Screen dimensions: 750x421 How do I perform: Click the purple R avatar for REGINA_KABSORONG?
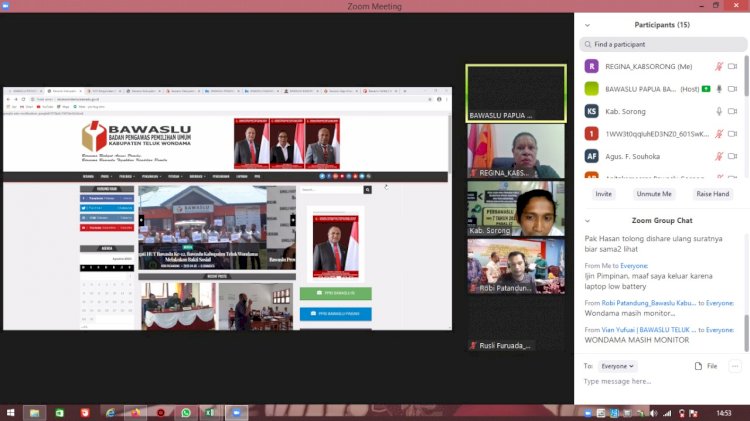(x=592, y=66)
